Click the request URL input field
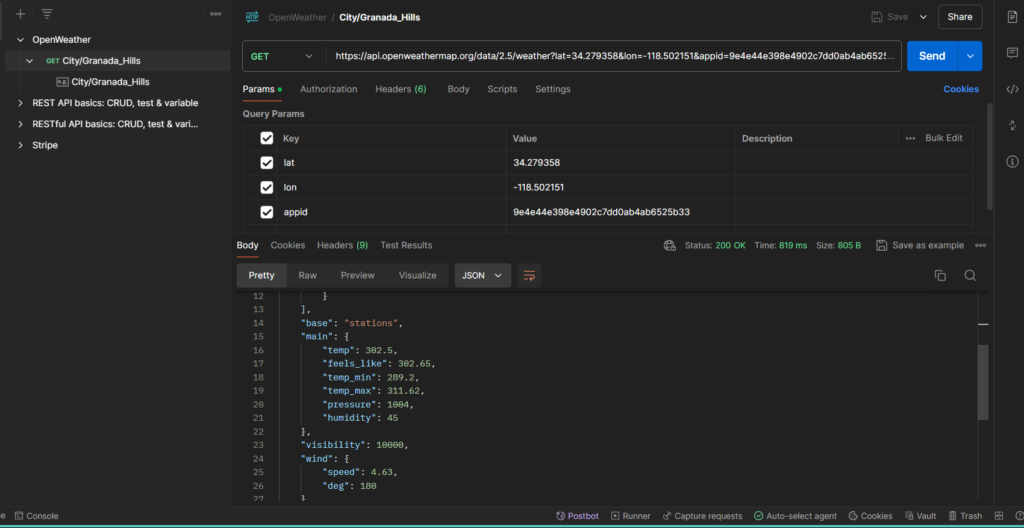Viewport: 1024px width, 528px height. click(x=616, y=56)
